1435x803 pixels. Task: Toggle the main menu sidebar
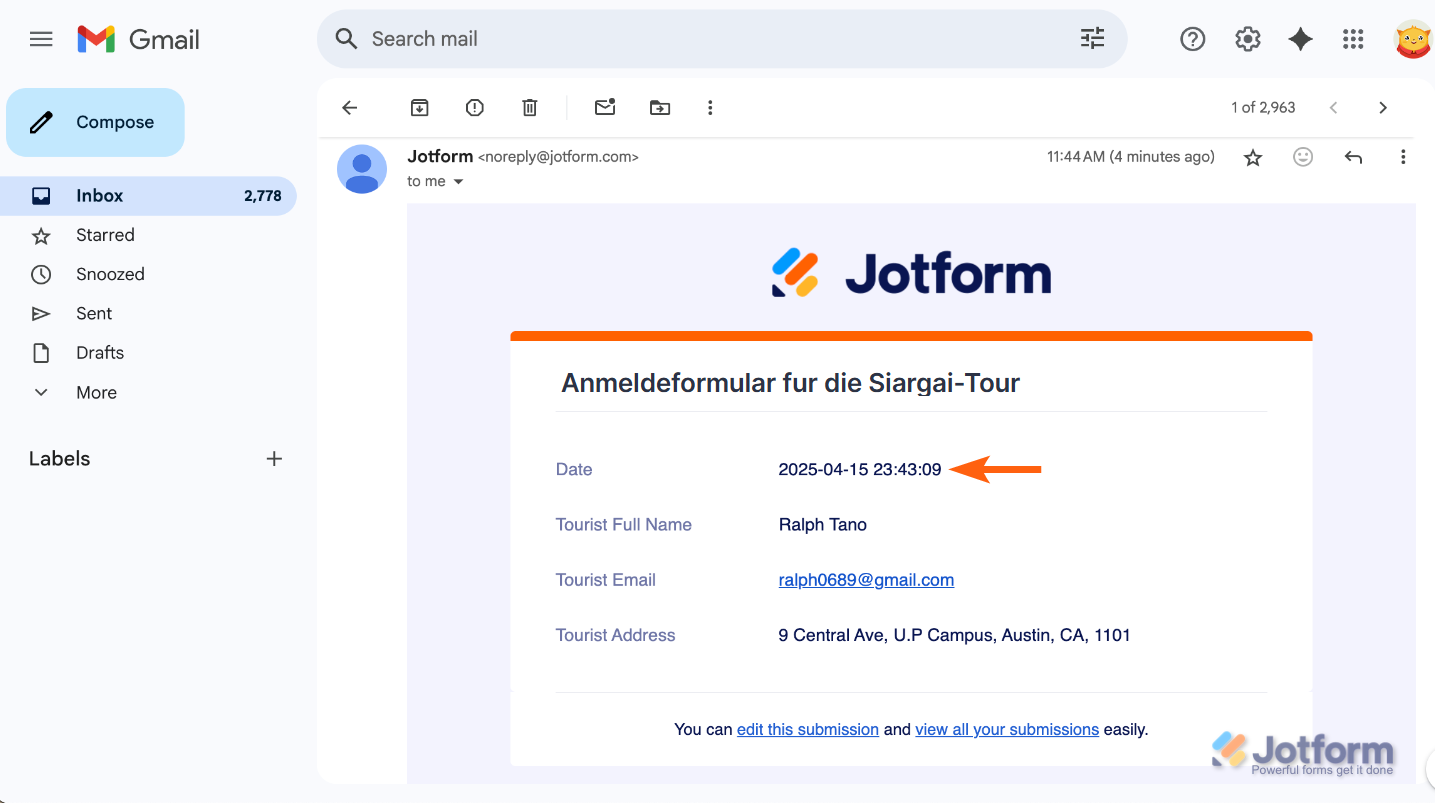pyautogui.click(x=41, y=39)
